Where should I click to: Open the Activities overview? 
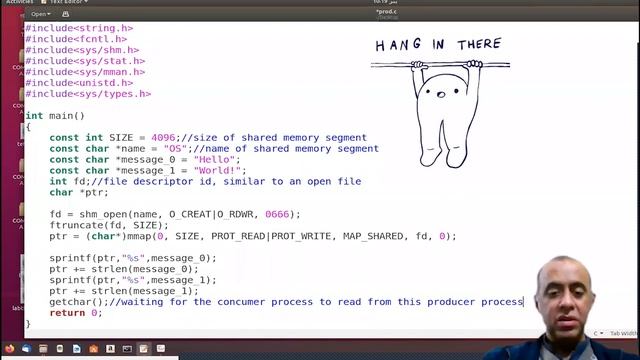(x=19, y=2)
